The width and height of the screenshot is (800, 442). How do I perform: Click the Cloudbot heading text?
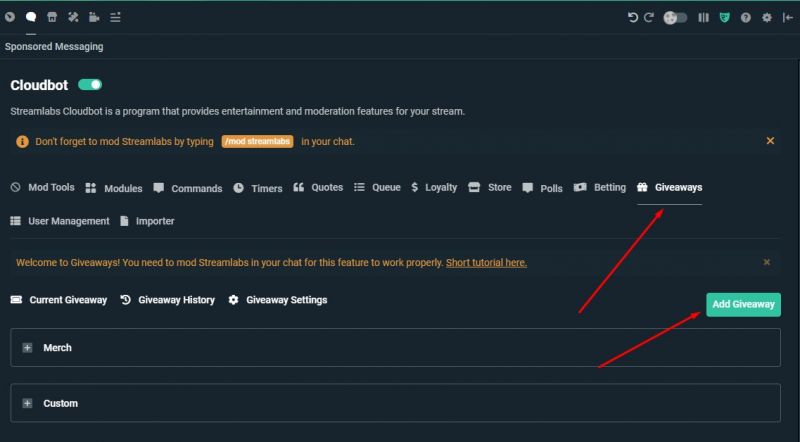pyautogui.click(x=39, y=85)
